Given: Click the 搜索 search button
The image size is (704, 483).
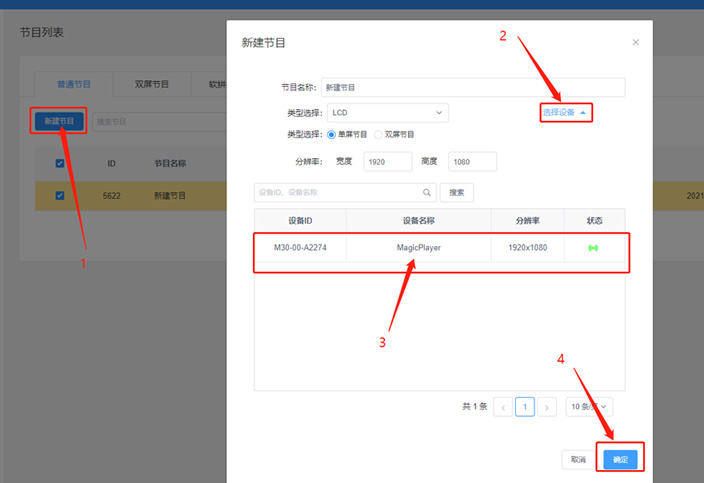Looking at the screenshot, I should [x=457, y=192].
